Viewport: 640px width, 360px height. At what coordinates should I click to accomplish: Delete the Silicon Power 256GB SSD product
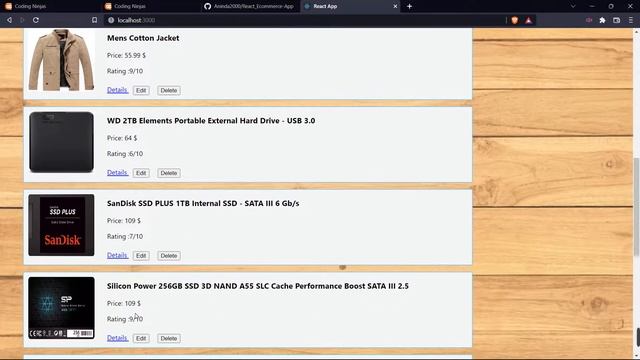click(169, 338)
